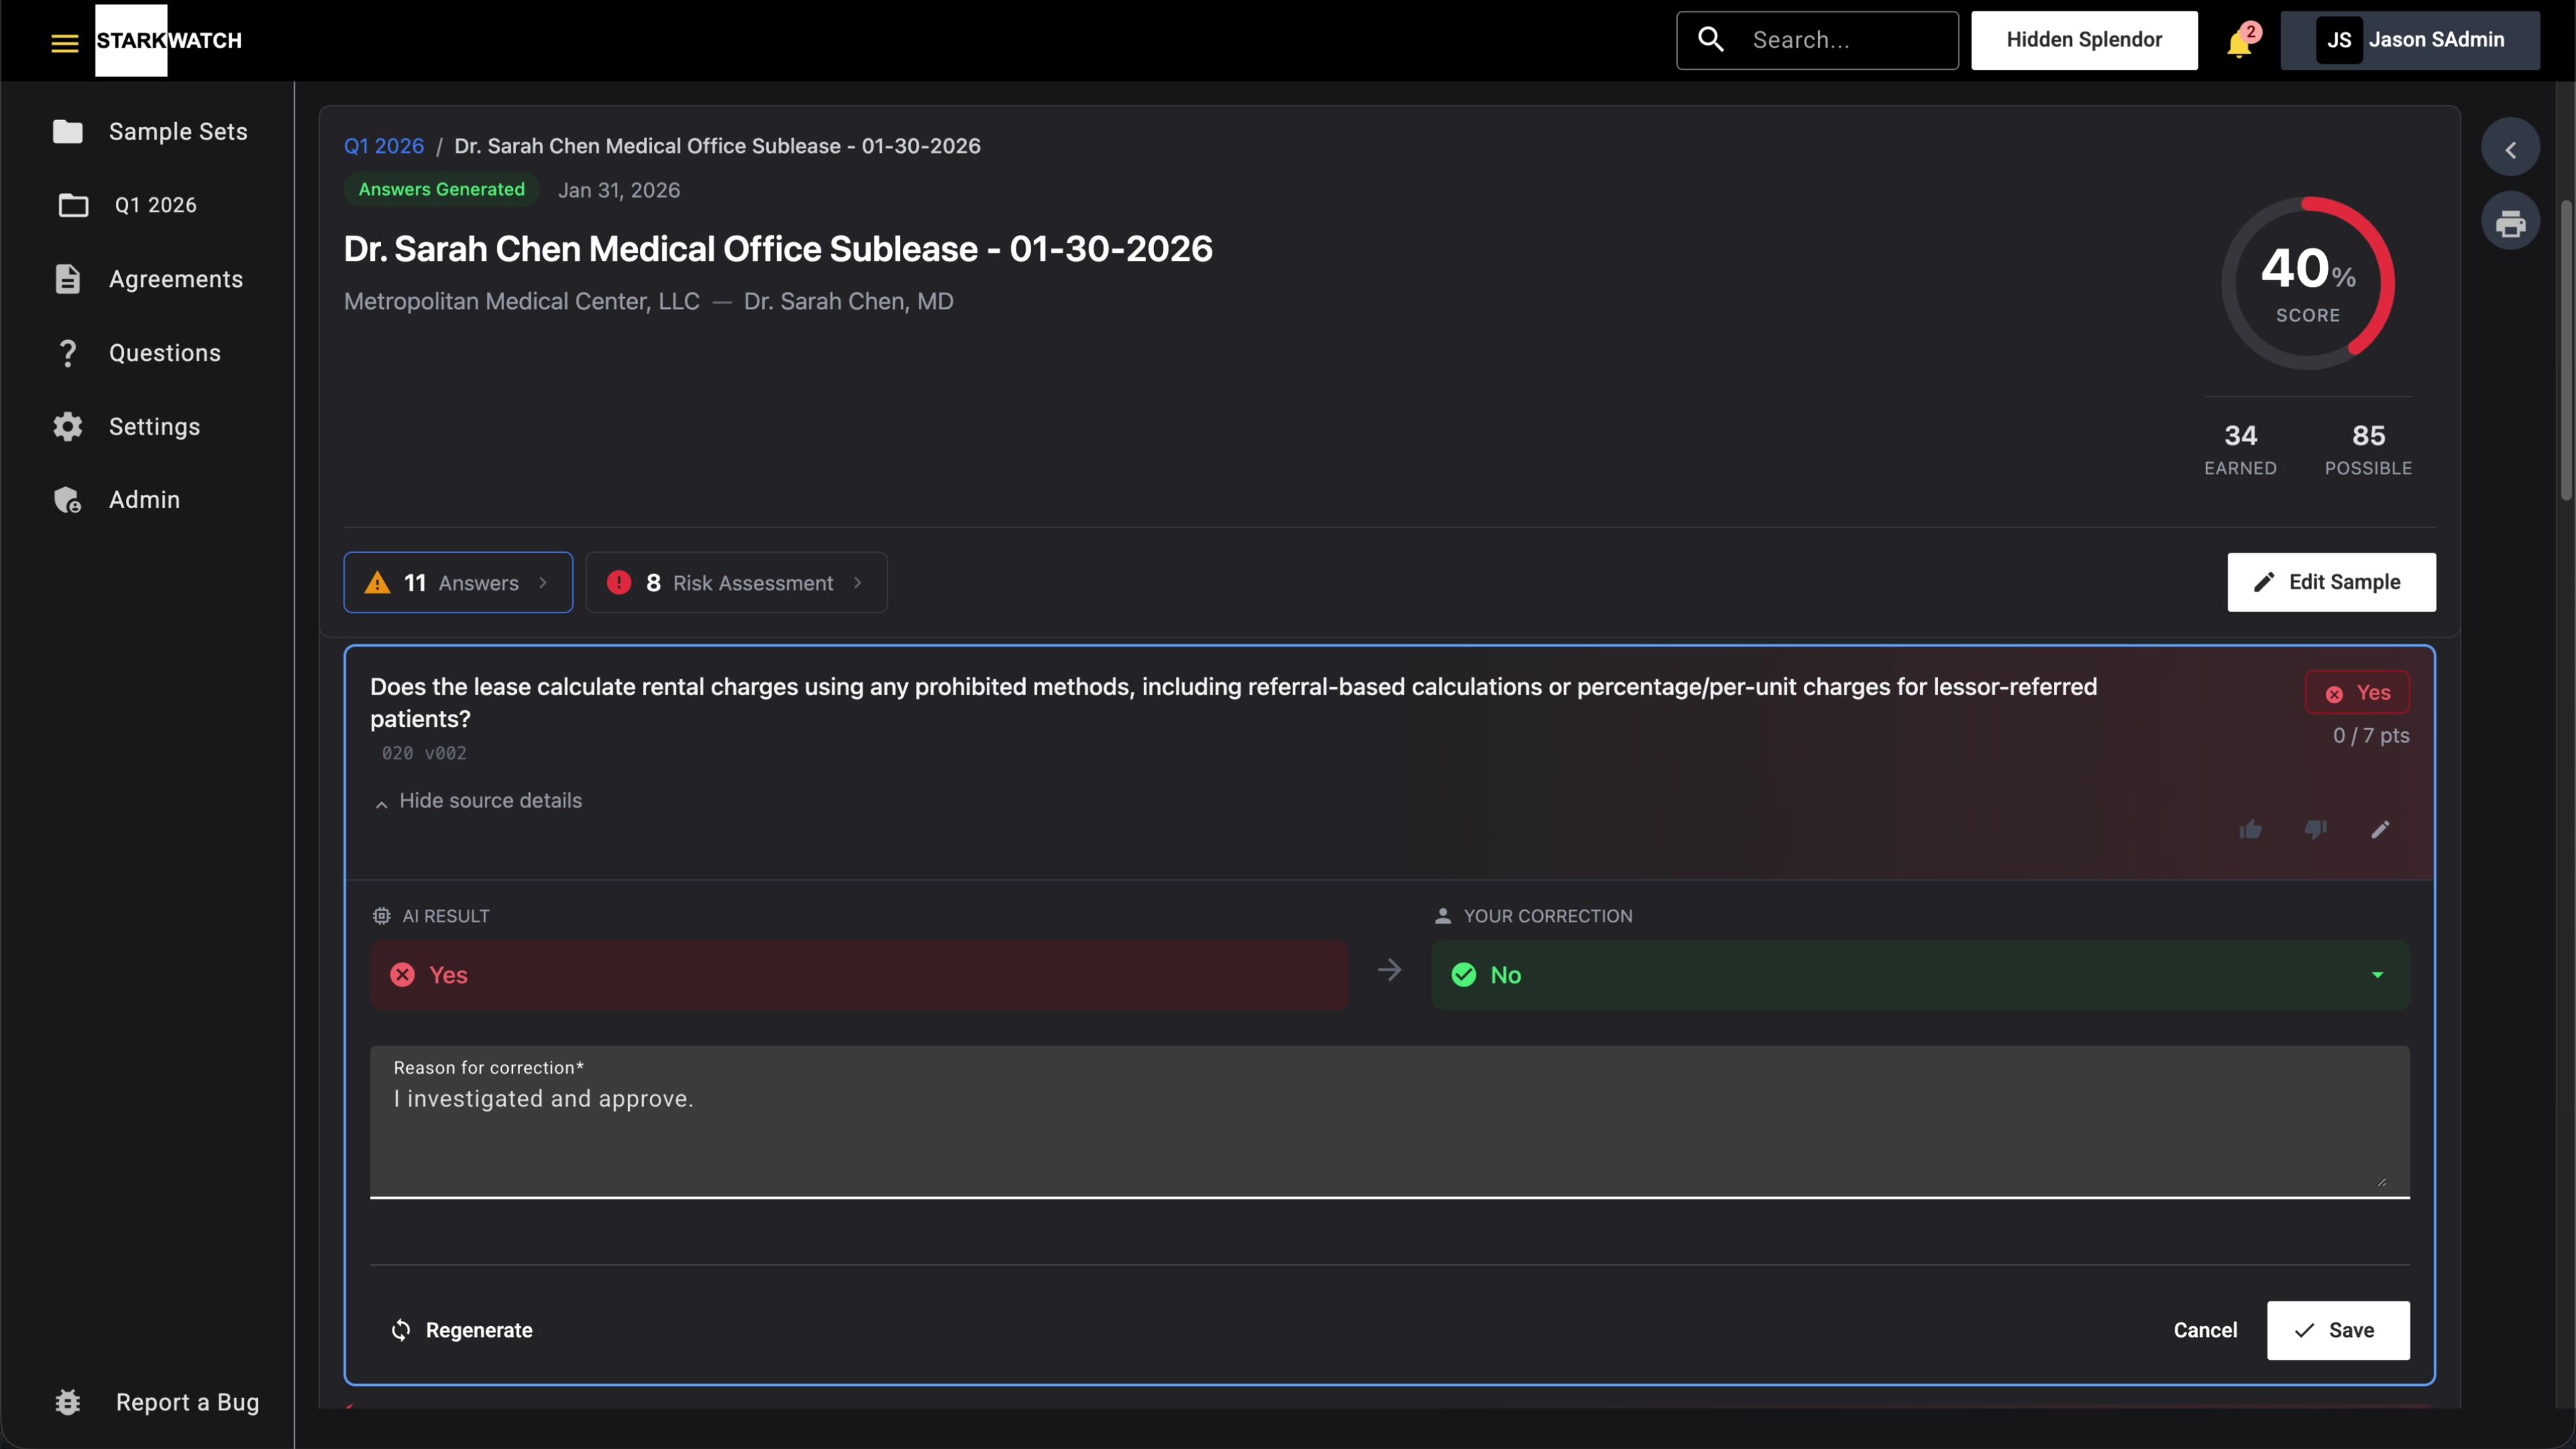Open the hamburger navigation menu
2576x1449 pixels.
click(x=64, y=42)
